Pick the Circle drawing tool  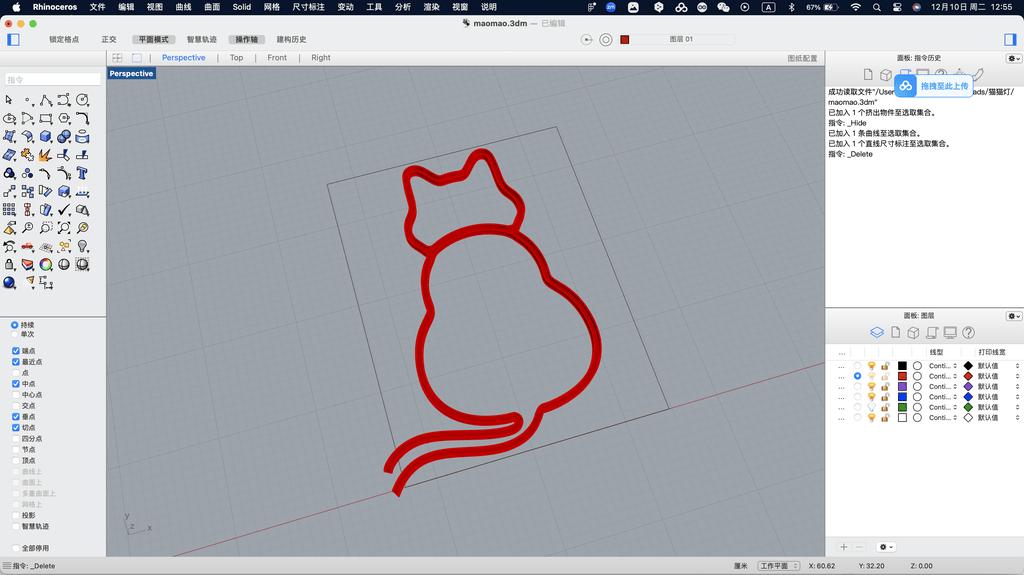(82, 100)
